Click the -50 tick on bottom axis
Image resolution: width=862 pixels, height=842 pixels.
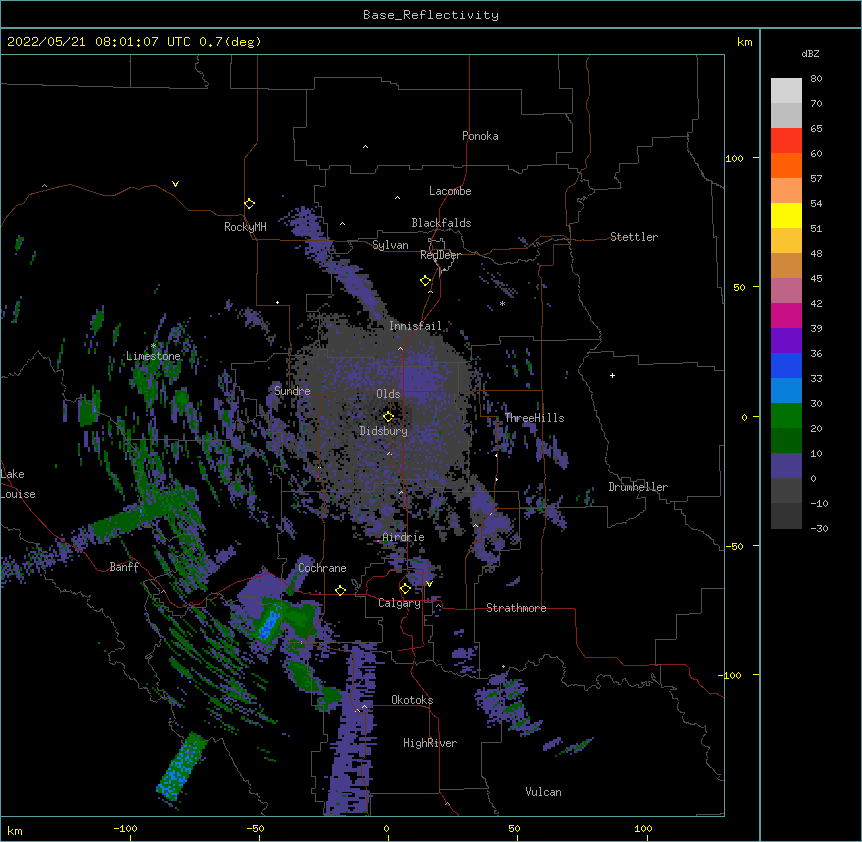256,828
